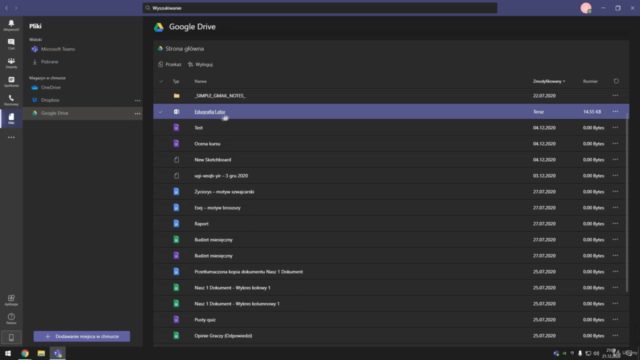
Task: Click the Przekaż upload button
Action: pos(170,64)
